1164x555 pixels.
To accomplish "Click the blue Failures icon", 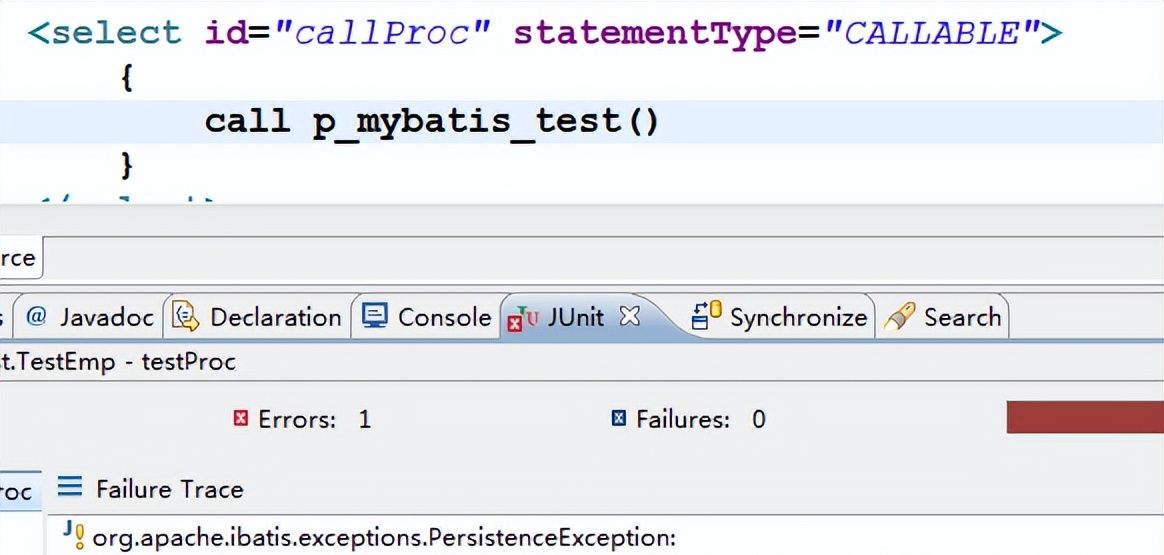I will point(619,418).
